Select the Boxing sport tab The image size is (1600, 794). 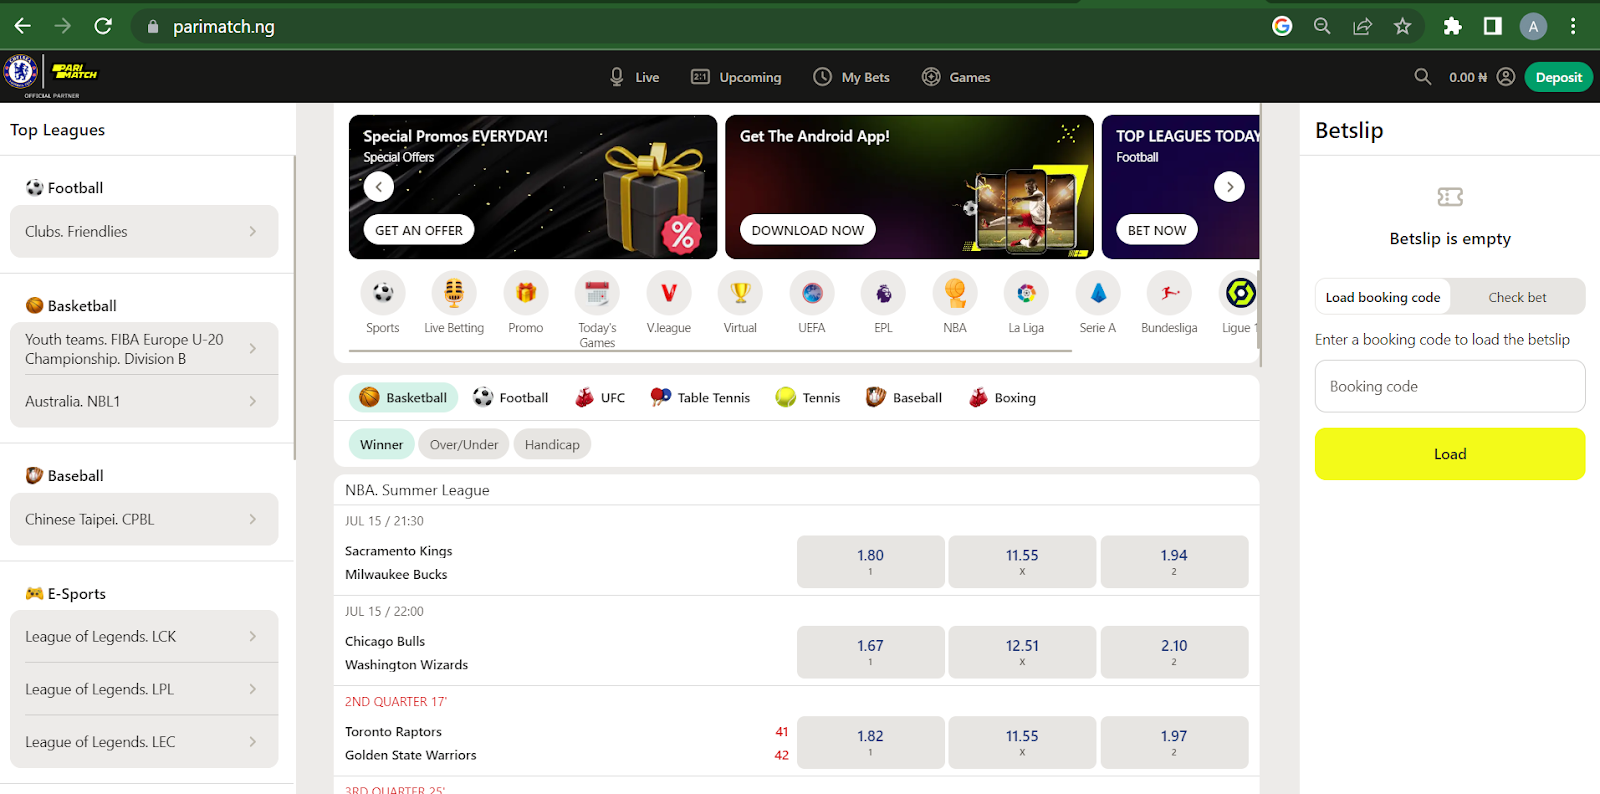pos(1002,397)
